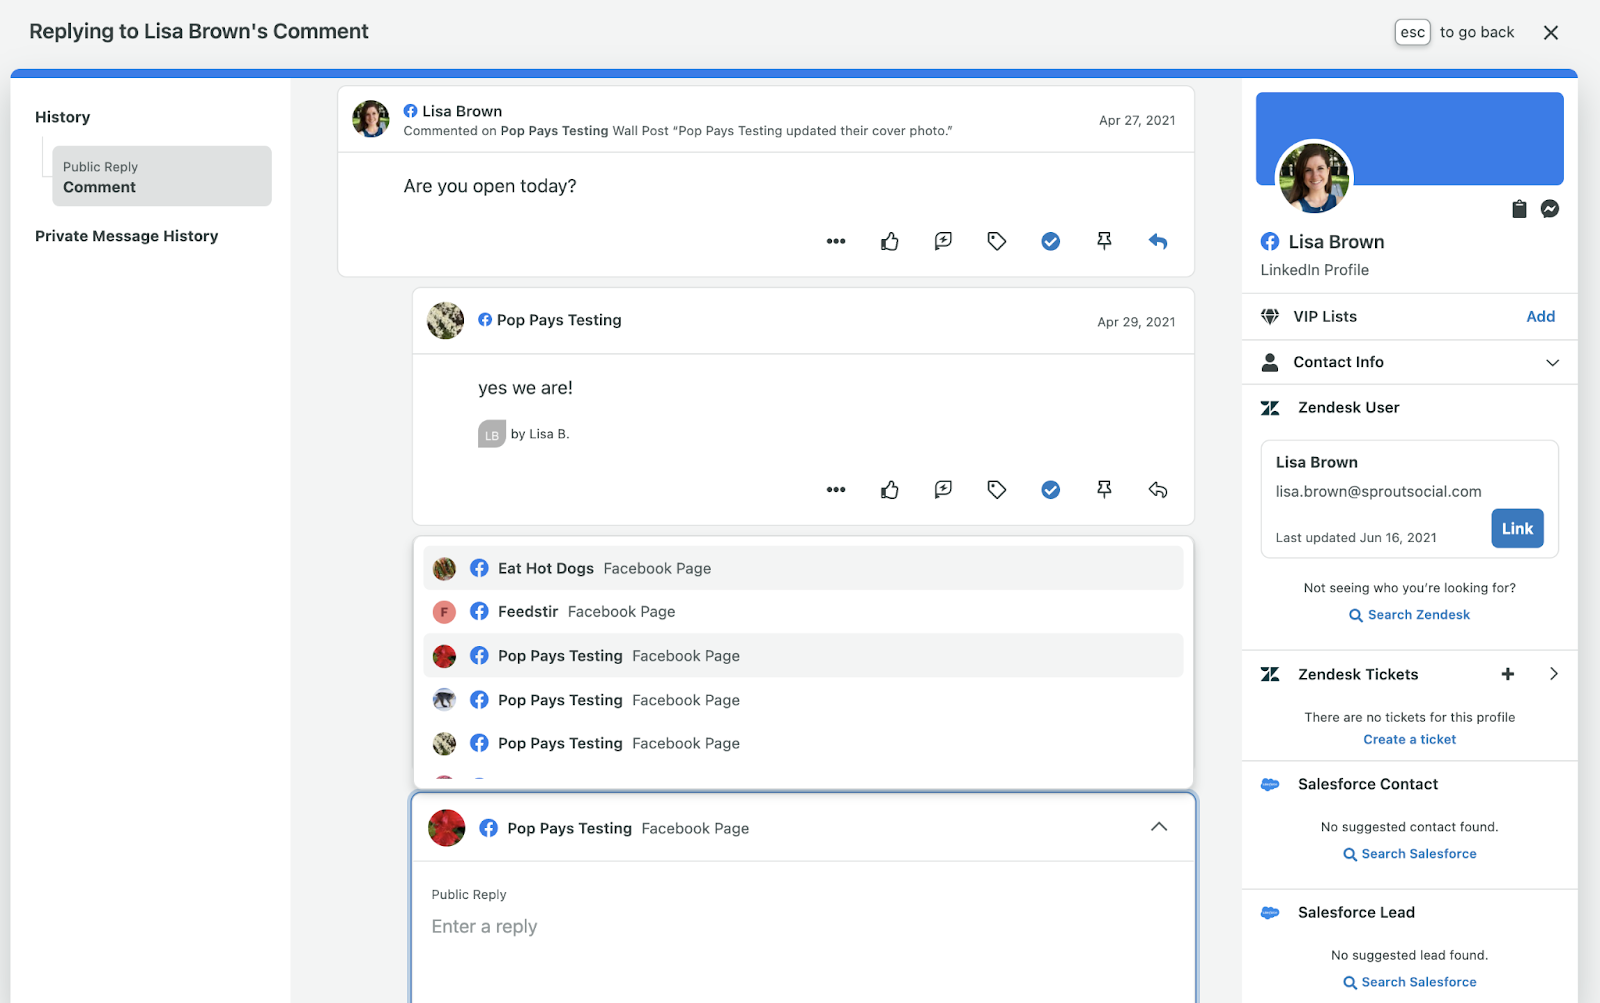Viewport: 1600px width, 1003px height.
Task: Open message icon on Pop Pays Testing reply
Action: 943,490
